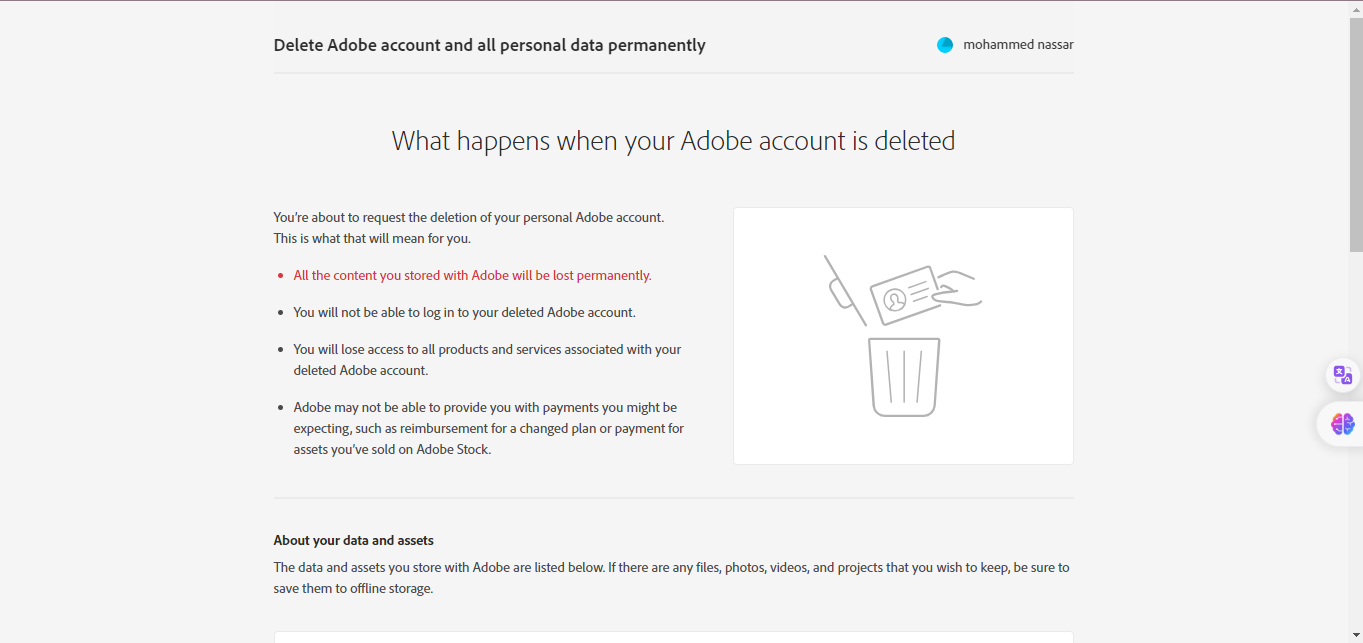Click the "About your data and assets" heading
This screenshot has width=1363, height=643.
coord(353,540)
